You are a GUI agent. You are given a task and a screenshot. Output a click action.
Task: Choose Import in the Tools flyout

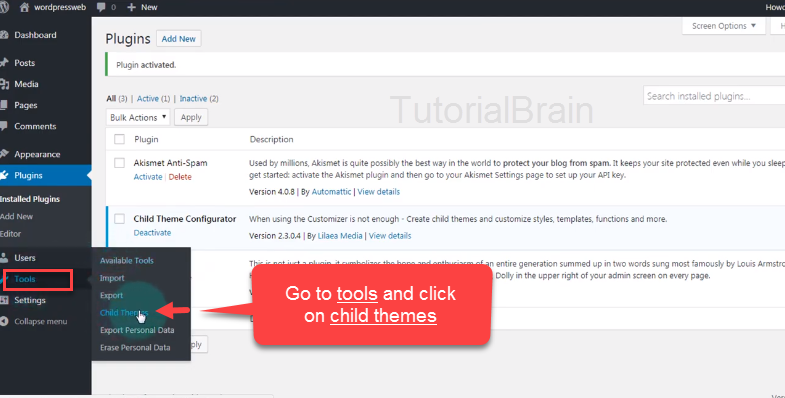pos(112,278)
